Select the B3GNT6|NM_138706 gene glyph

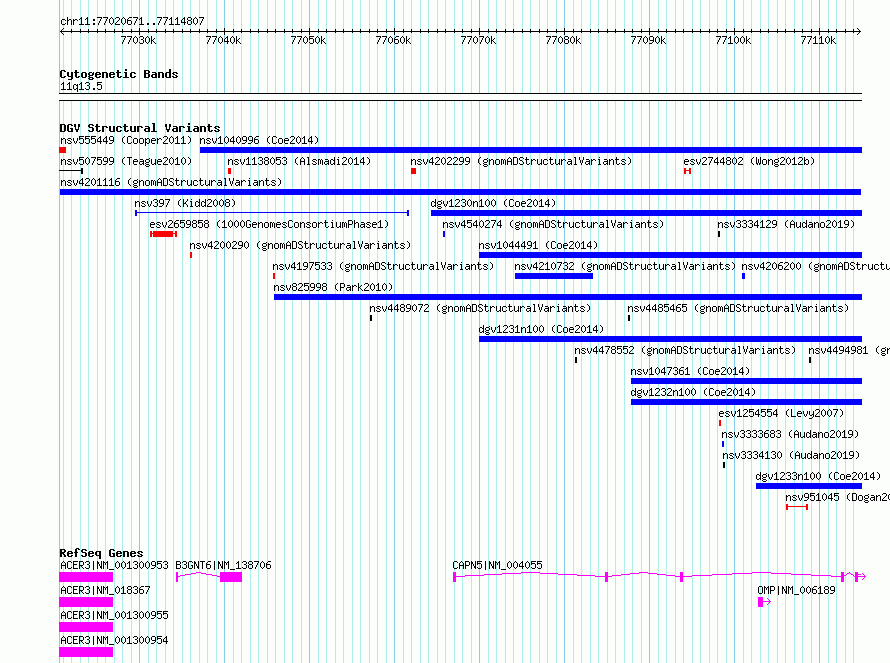(209, 577)
